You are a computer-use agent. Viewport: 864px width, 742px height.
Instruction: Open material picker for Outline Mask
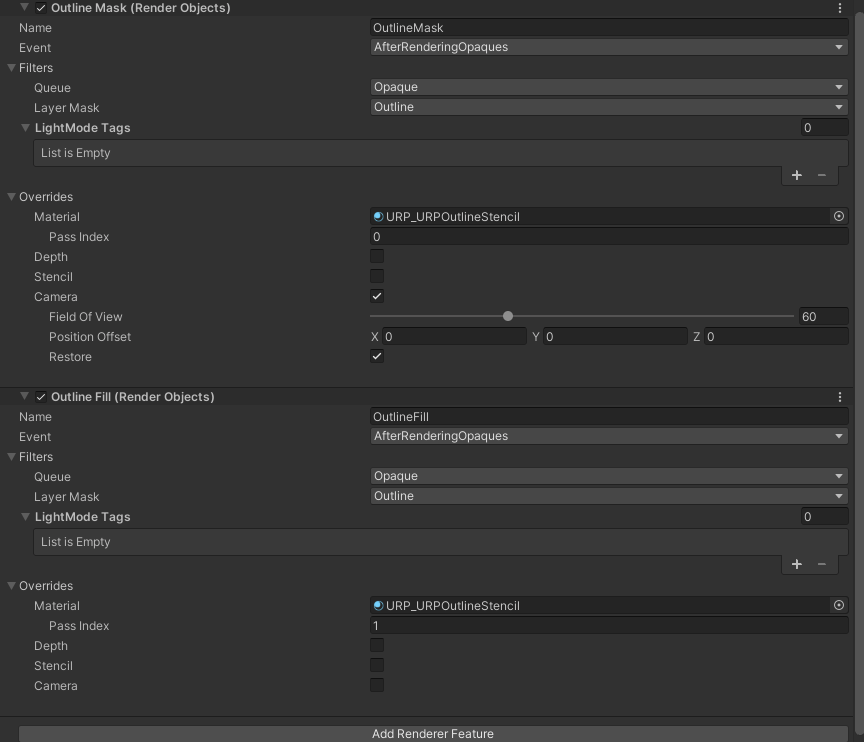(x=838, y=216)
